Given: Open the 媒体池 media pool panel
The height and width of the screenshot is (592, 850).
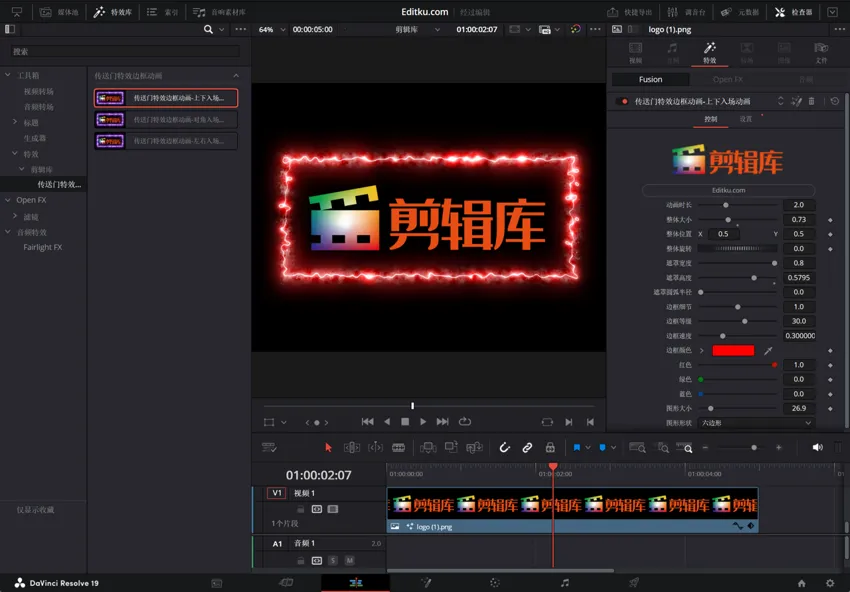Looking at the screenshot, I should tap(59, 12).
